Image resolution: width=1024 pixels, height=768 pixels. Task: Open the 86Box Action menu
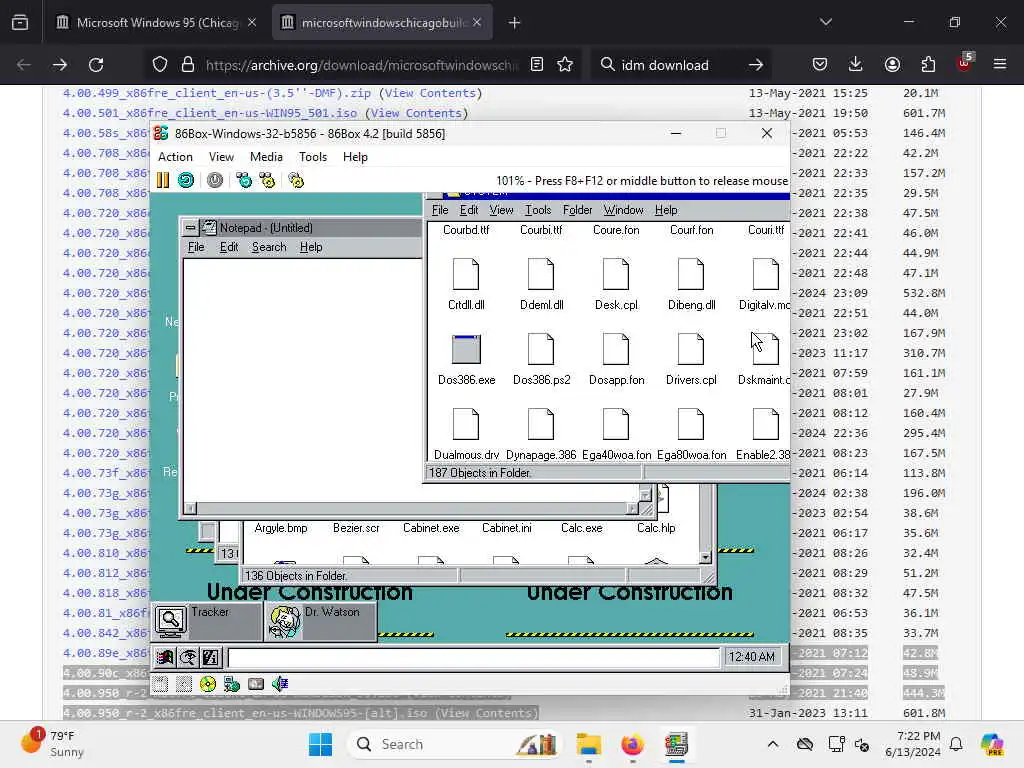coord(175,157)
